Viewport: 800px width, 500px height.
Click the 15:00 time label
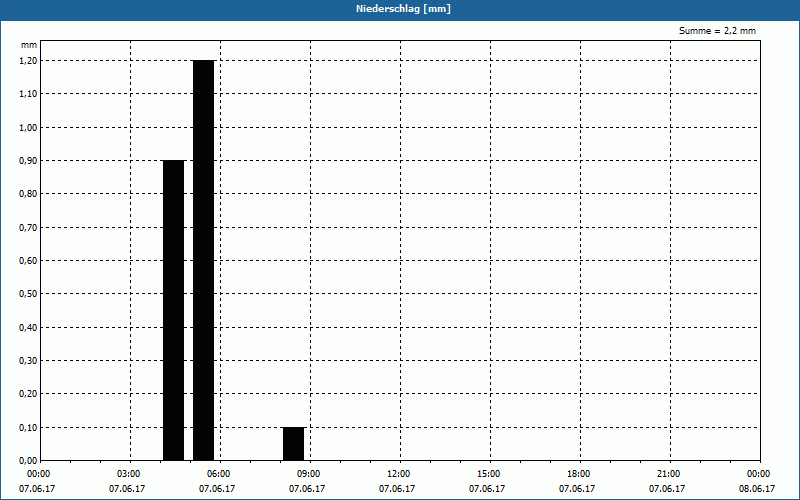tap(488, 474)
